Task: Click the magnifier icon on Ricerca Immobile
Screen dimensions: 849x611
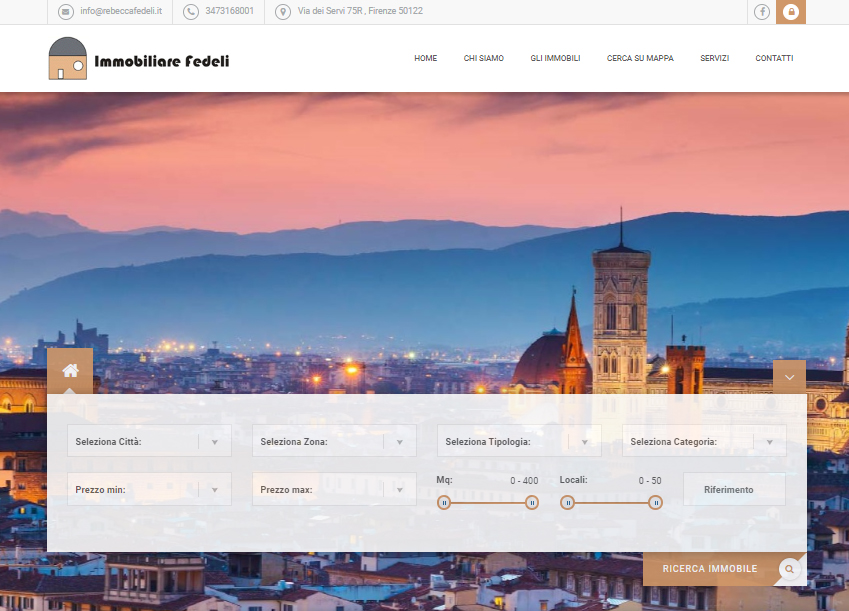Action: [789, 569]
